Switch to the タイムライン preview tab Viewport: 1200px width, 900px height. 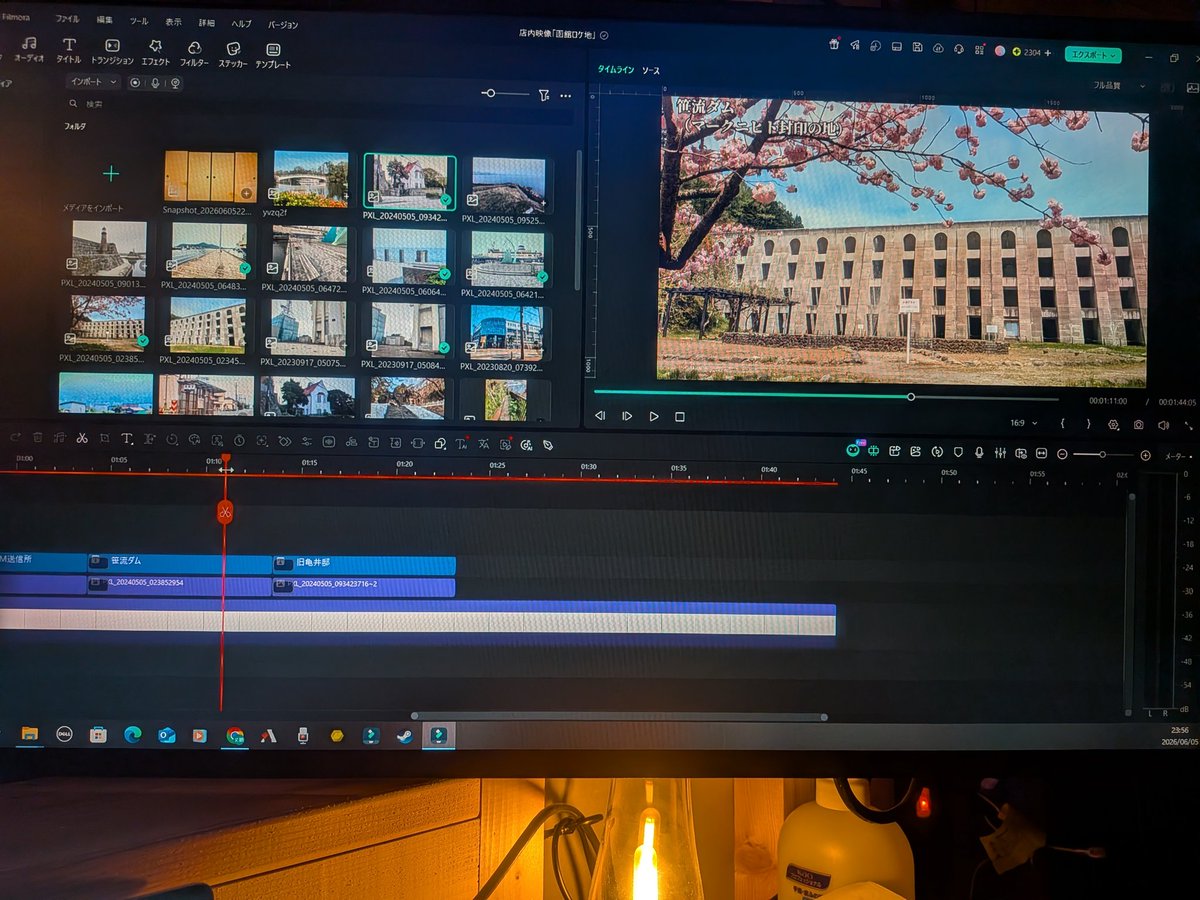pos(615,70)
